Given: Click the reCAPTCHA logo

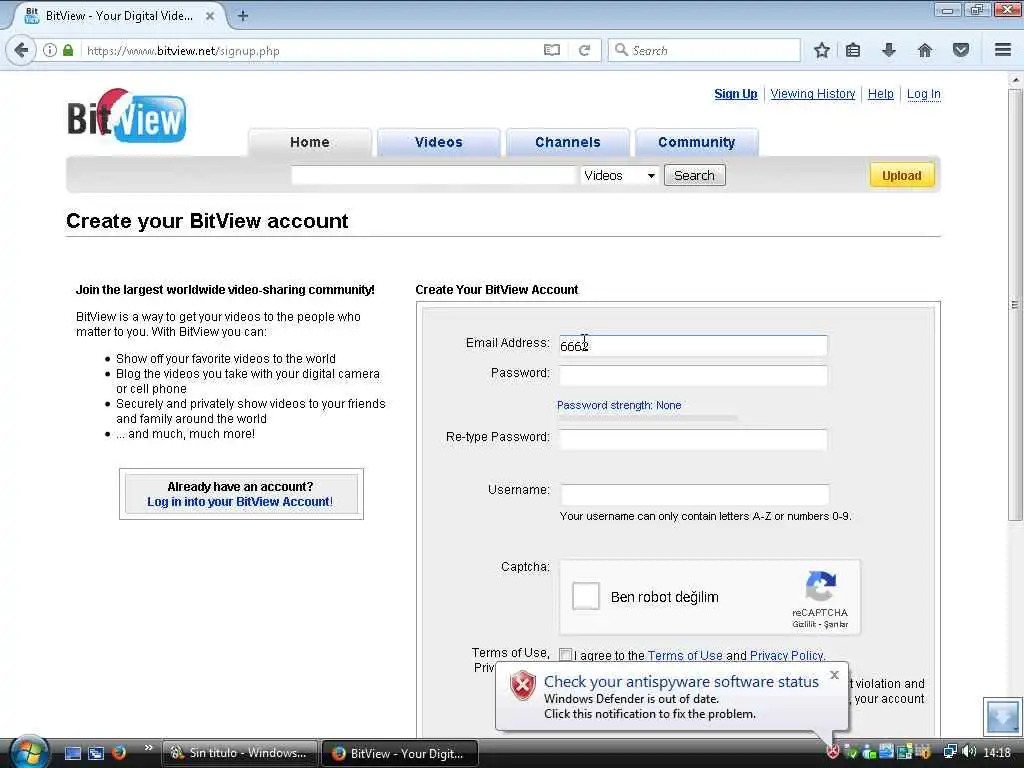Looking at the screenshot, I should click(x=820, y=586).
